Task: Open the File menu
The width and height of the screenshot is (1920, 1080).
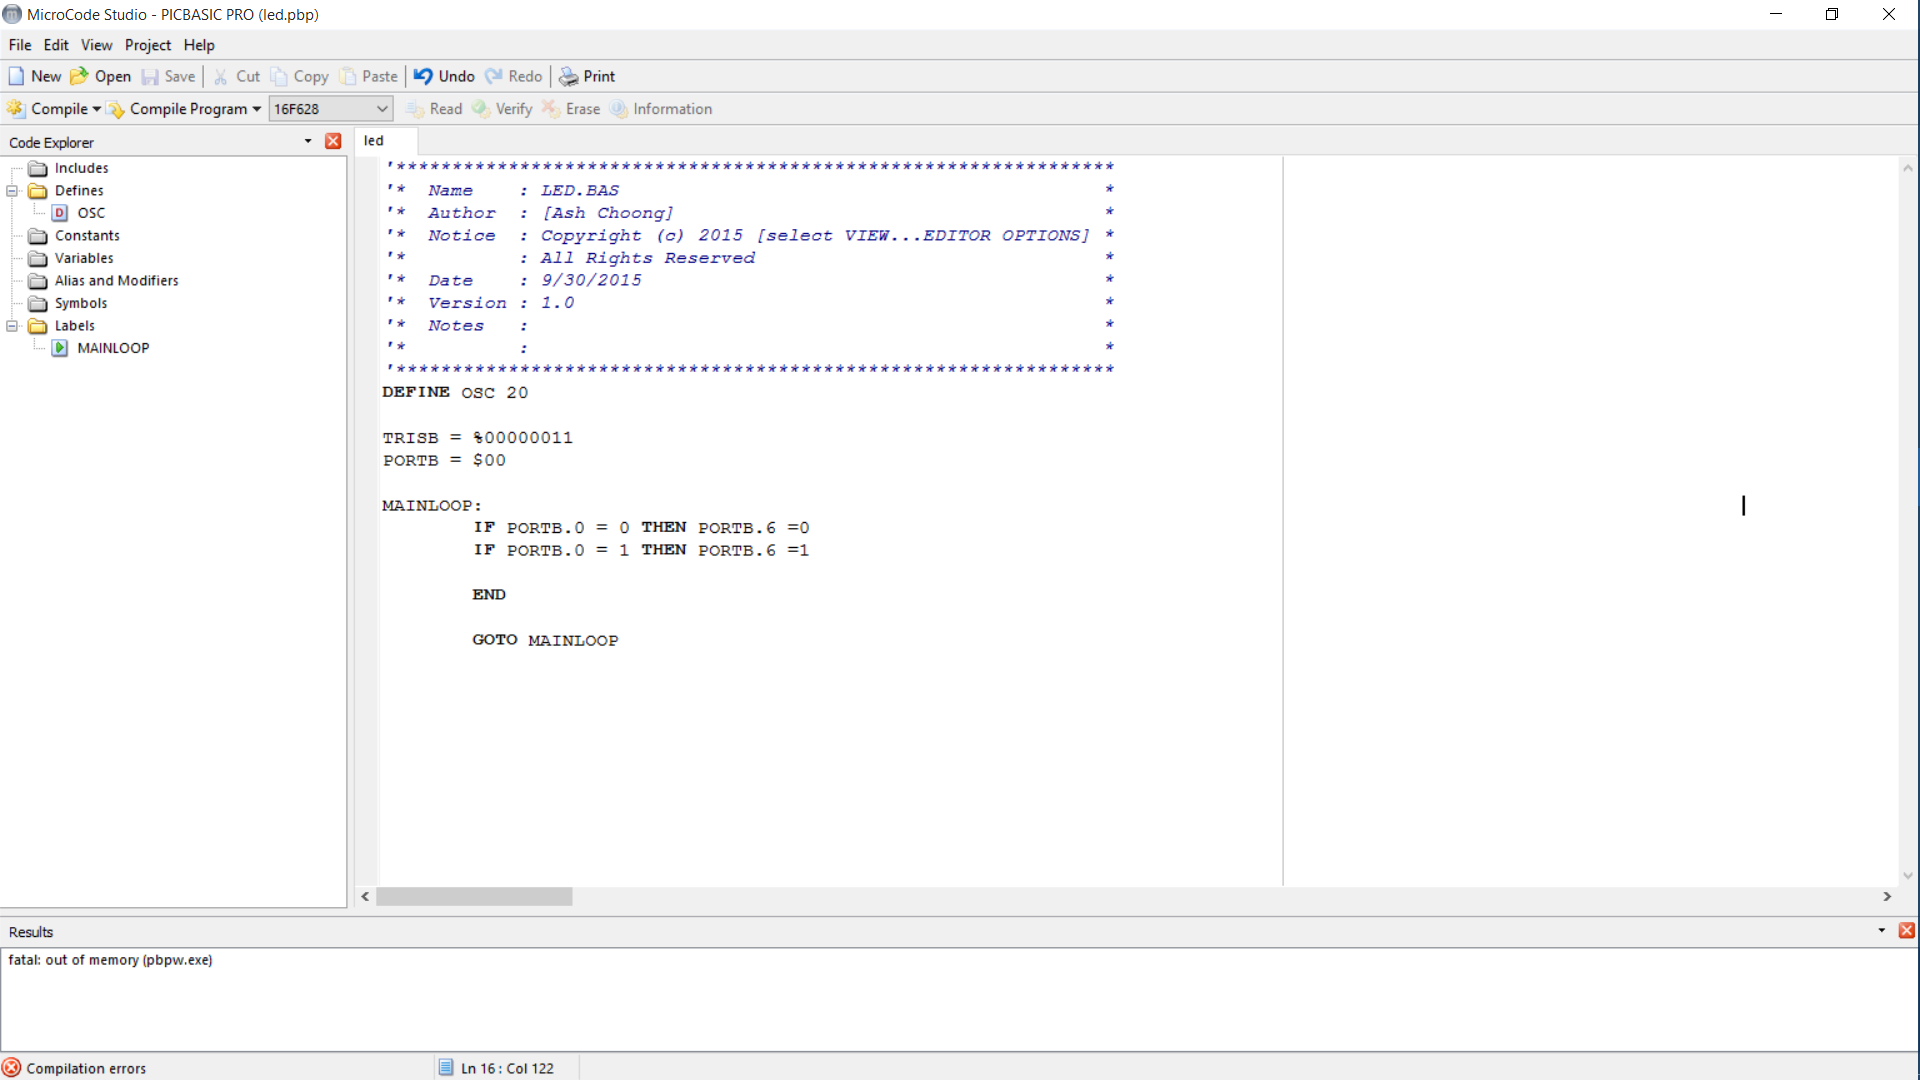Action: [20, 44]
